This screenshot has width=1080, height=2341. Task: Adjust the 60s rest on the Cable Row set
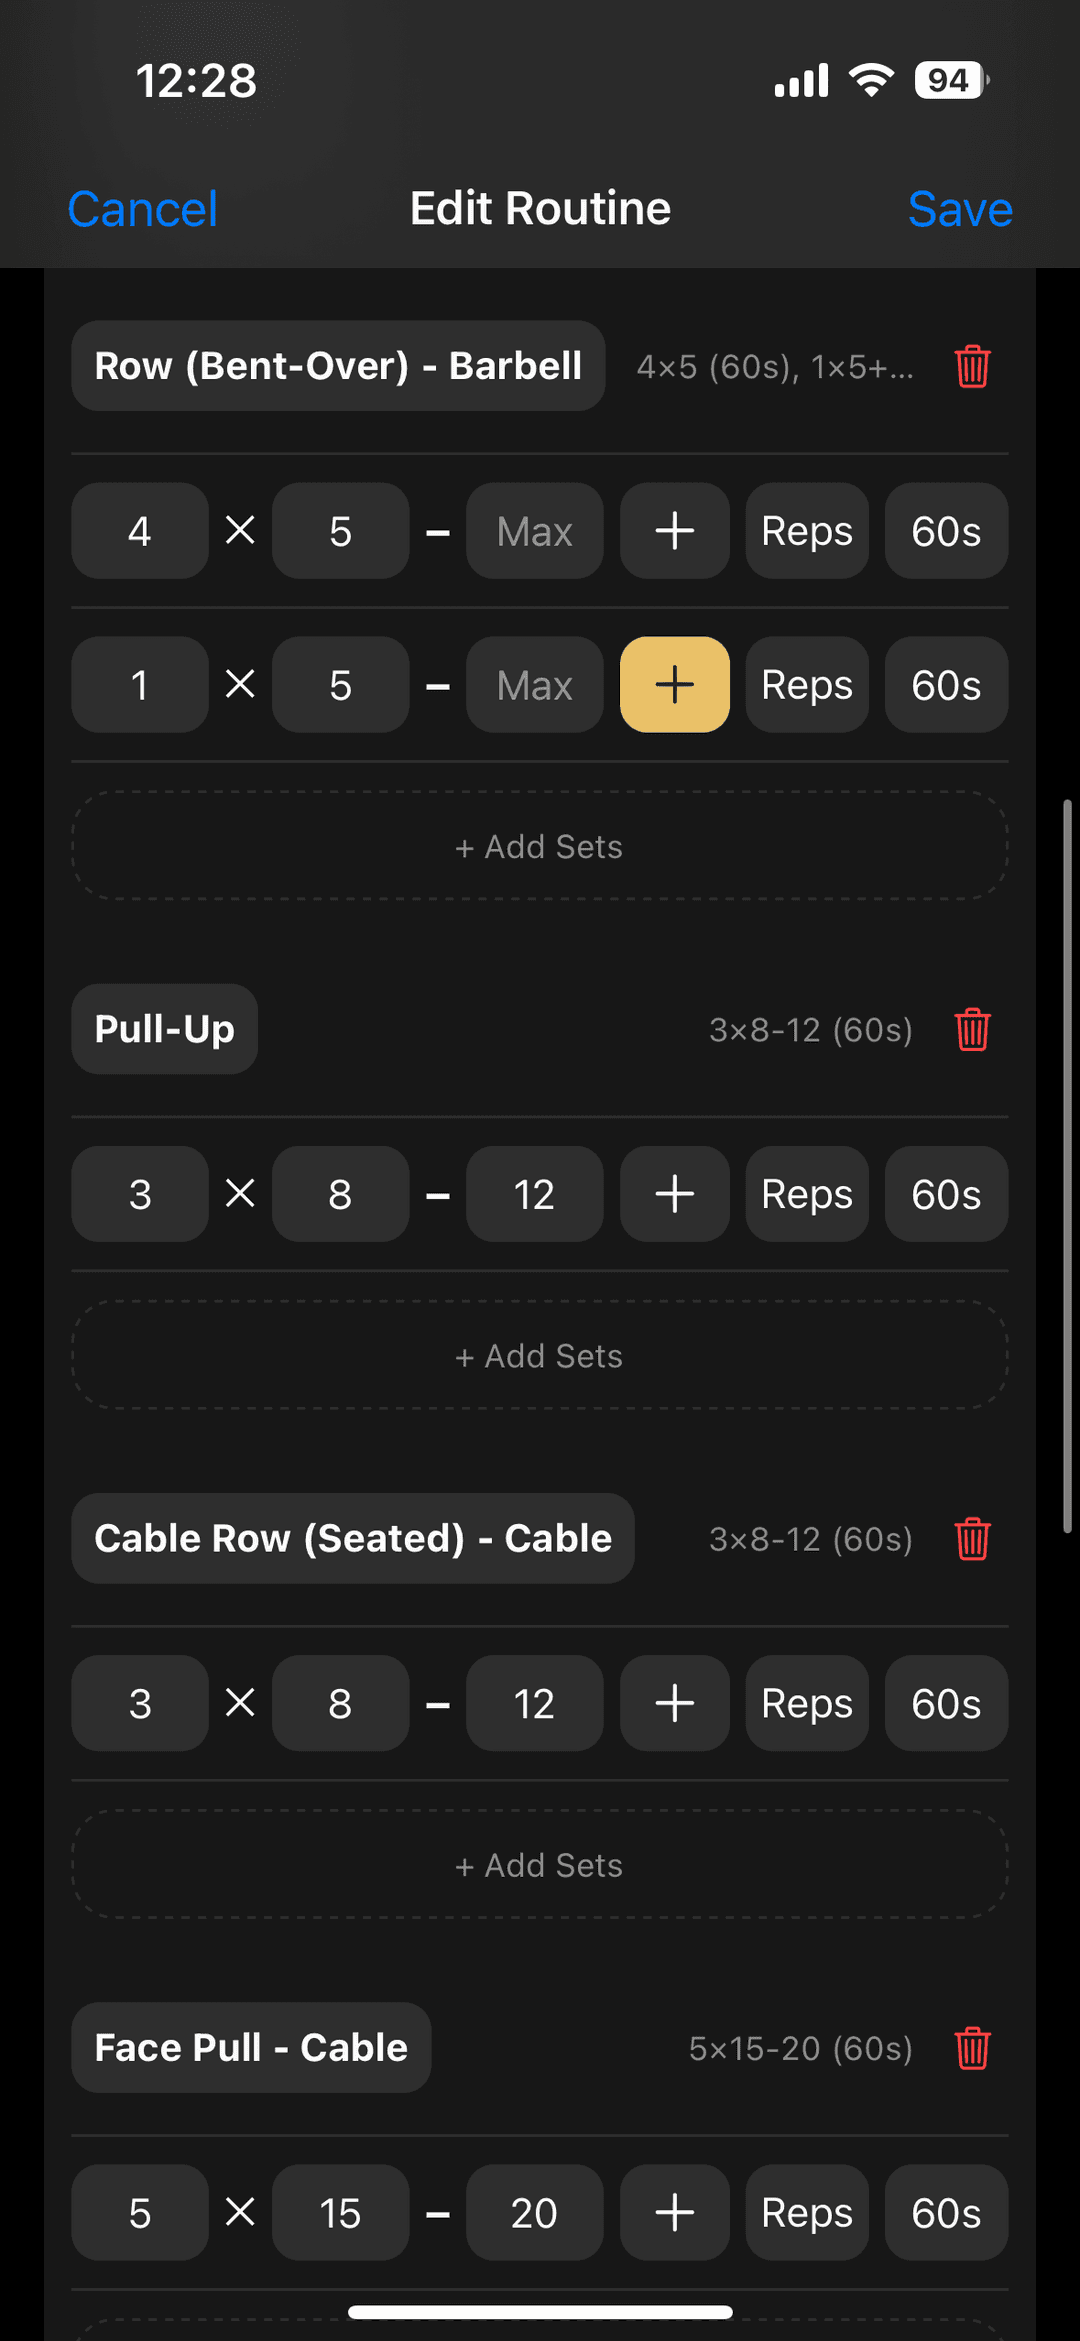[945, 1703]
